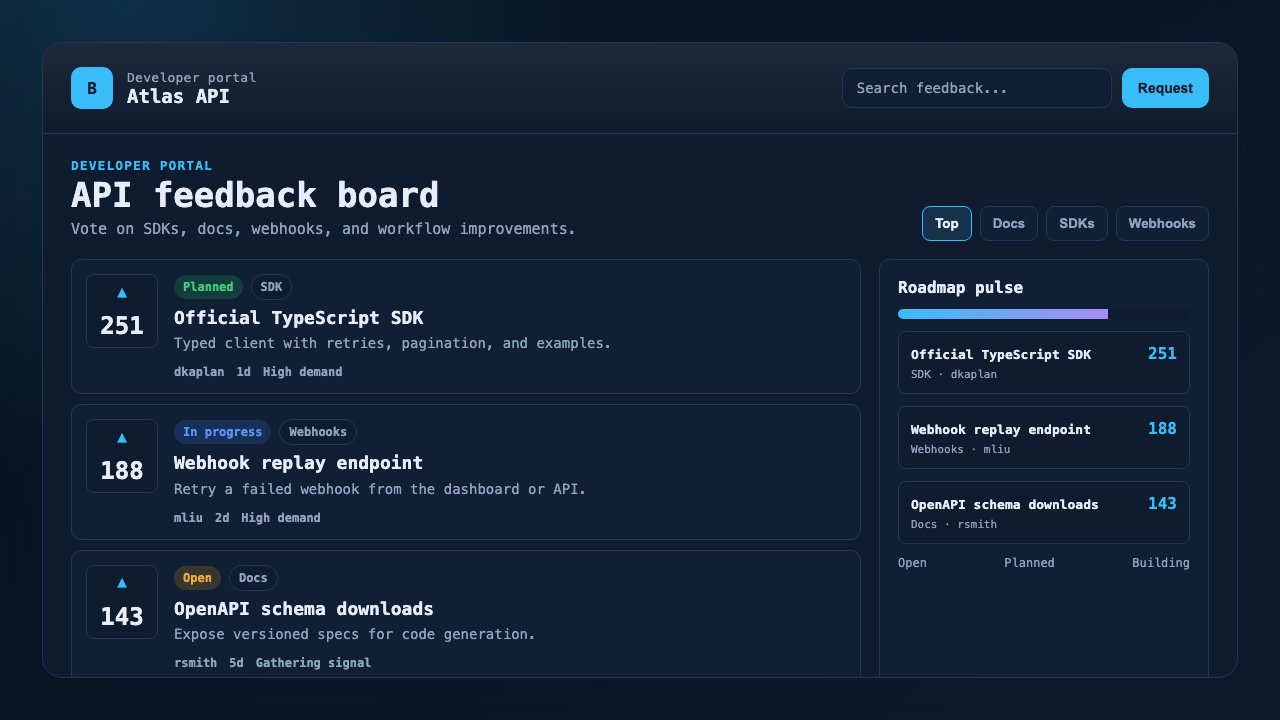The image size is (1280, 720).
Task: Click the Request button
Action: pos(1165,88)
